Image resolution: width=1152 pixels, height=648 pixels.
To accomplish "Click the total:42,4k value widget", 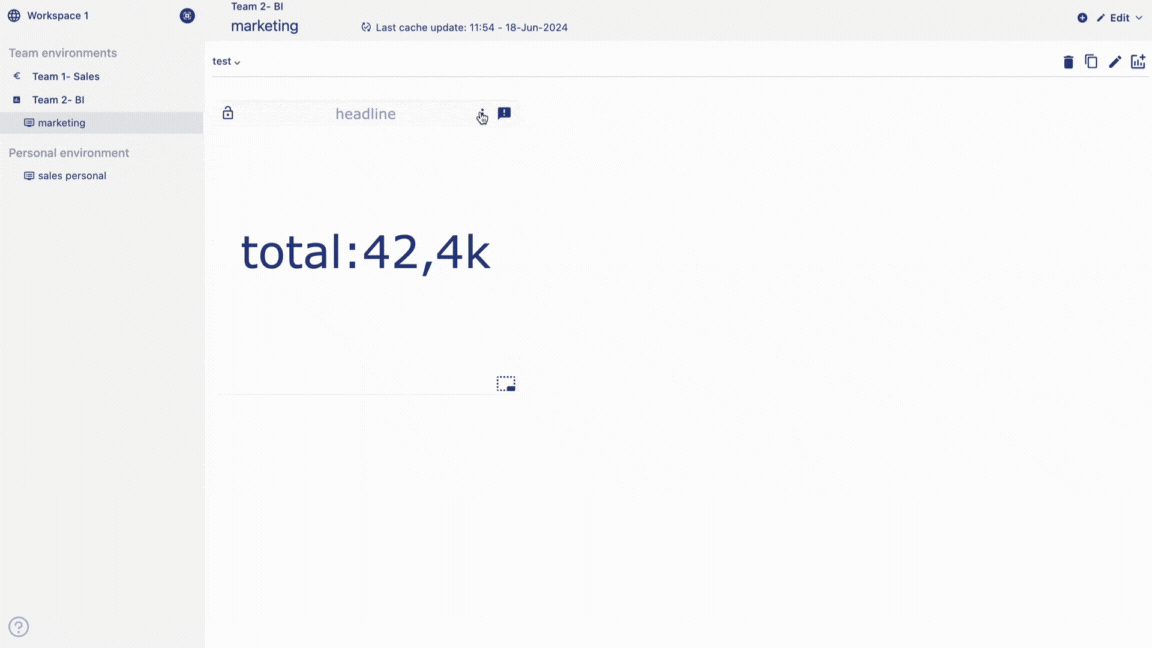I will pyautogui.click(x=365, y=253).
